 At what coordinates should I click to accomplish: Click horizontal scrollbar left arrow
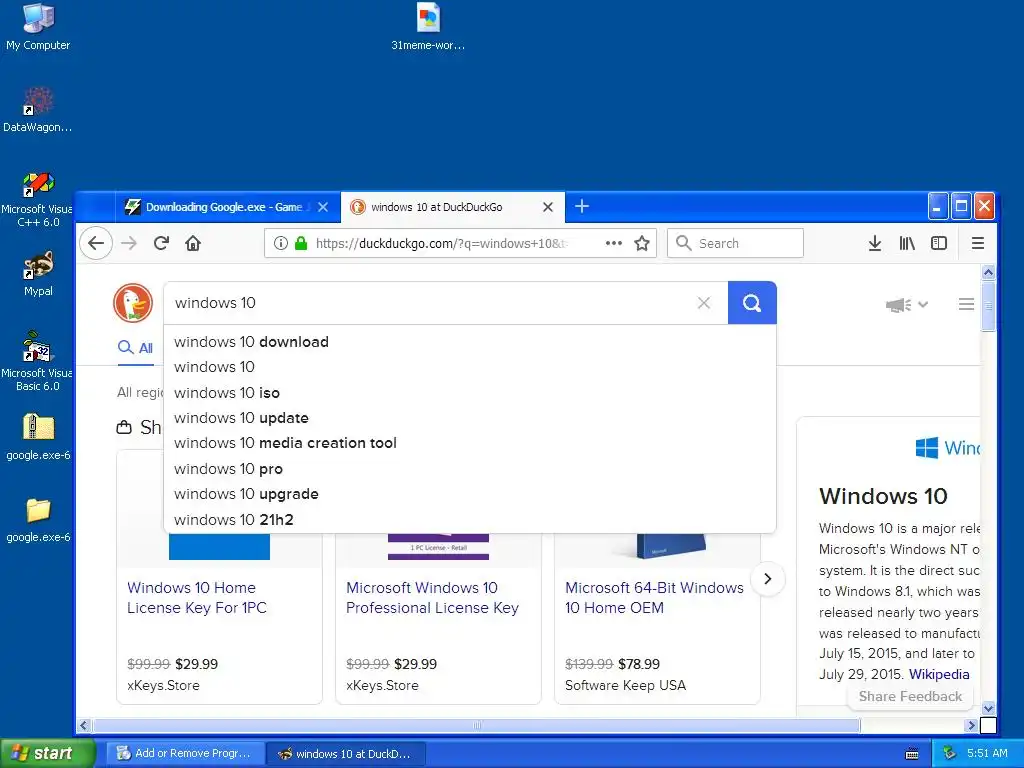coord(84,726)
